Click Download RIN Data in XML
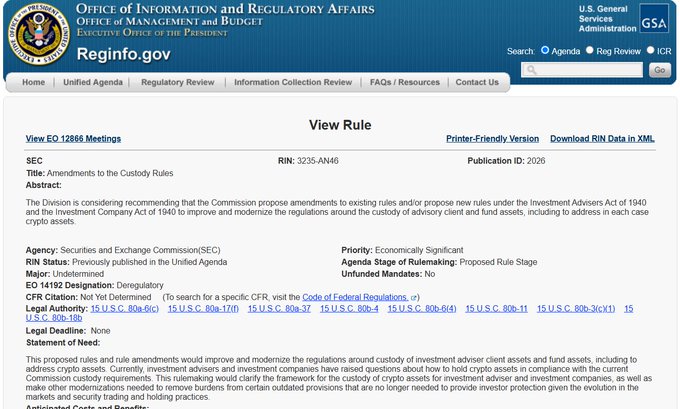Image resolution: width=680 pixels, height=409 pixels. (602, 139)
